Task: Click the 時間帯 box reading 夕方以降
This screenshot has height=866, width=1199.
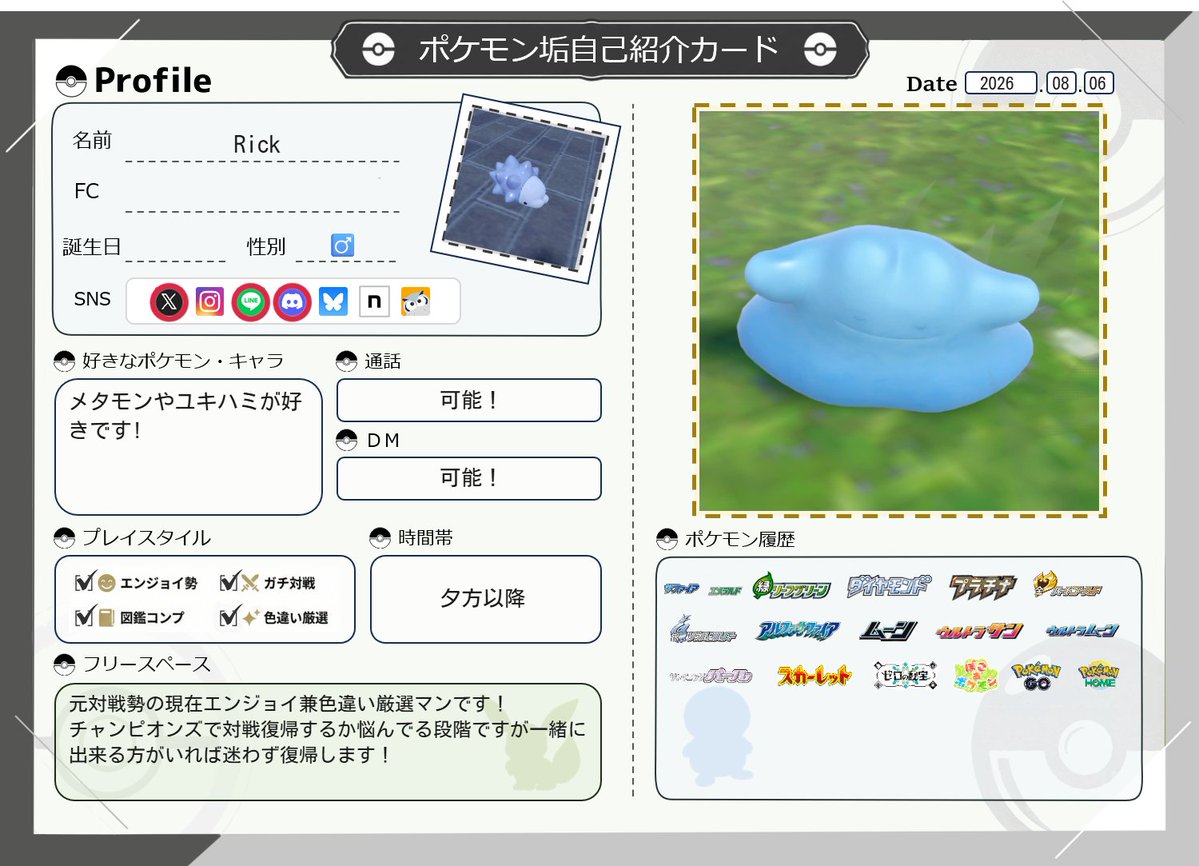Action: click(486, 598)
